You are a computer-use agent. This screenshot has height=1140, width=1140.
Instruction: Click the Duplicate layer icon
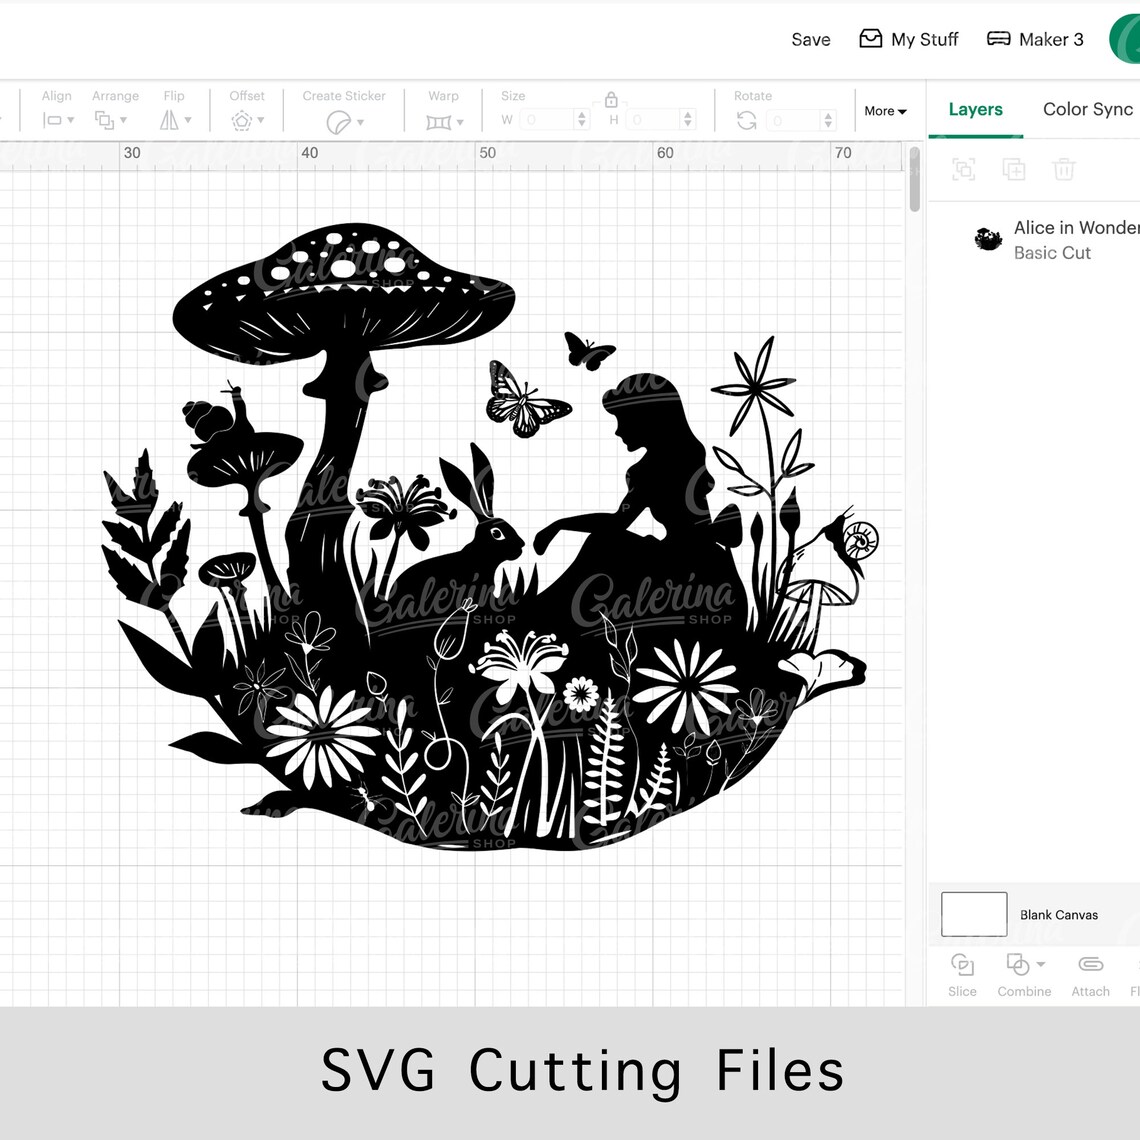pos(1013,169)
